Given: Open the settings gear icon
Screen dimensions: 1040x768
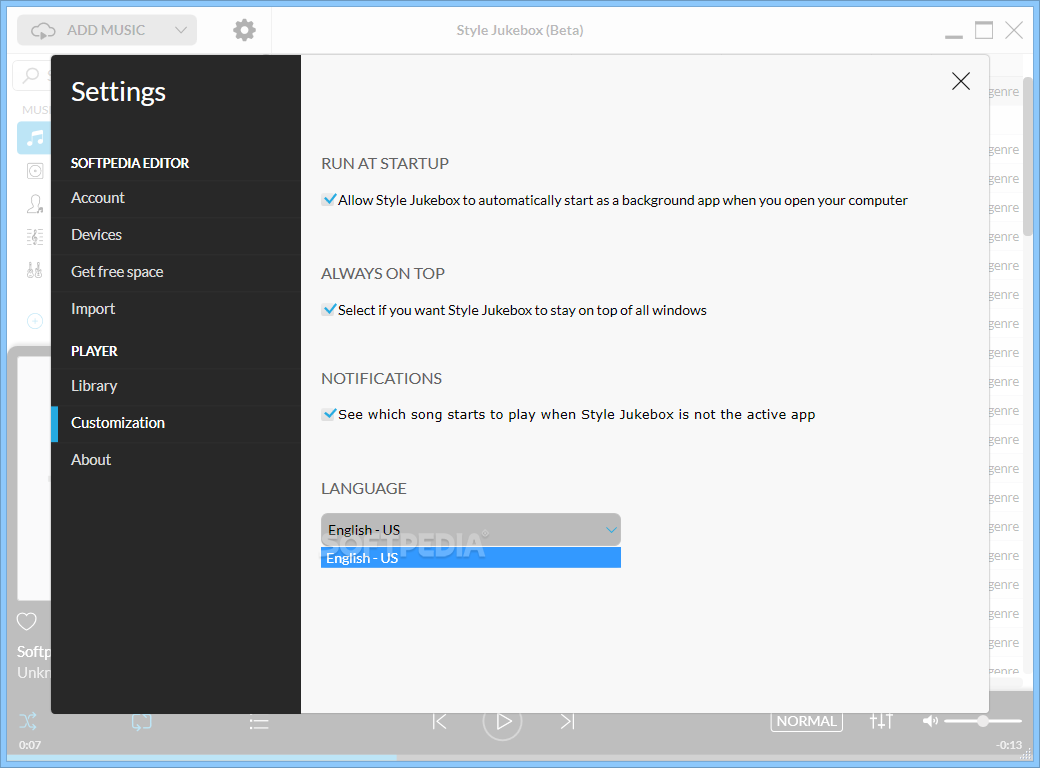Looking at the screenshot, I should click(244, 30).
